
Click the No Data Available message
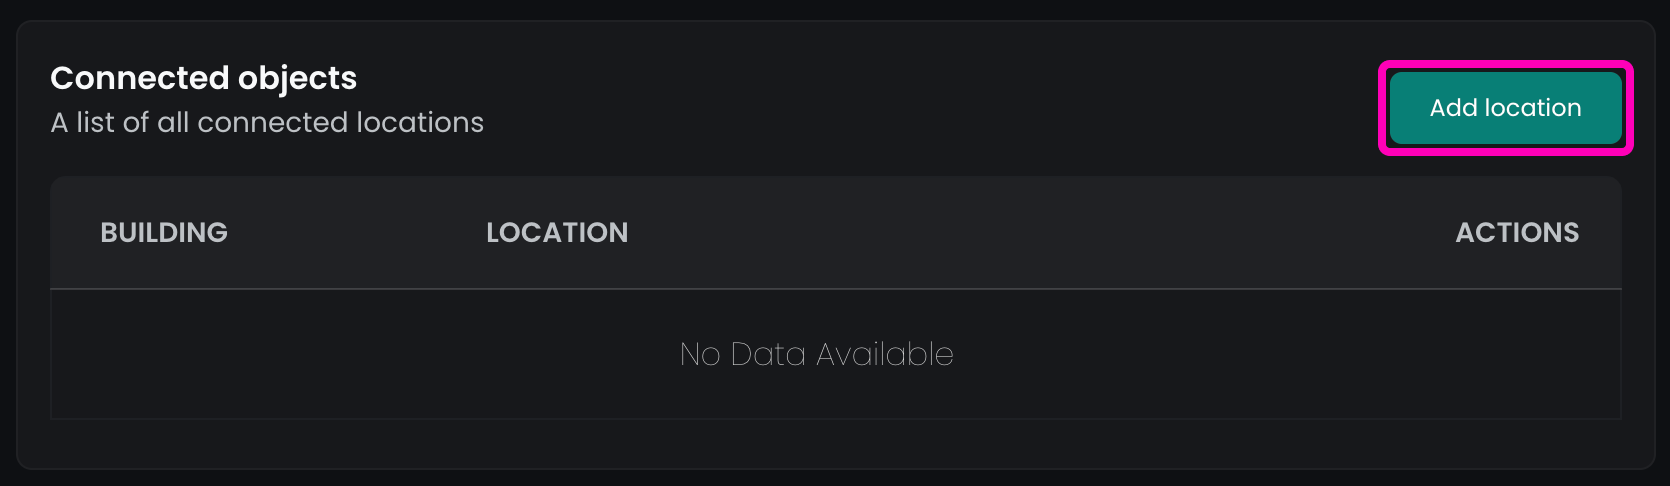click(x=816, y=354)
